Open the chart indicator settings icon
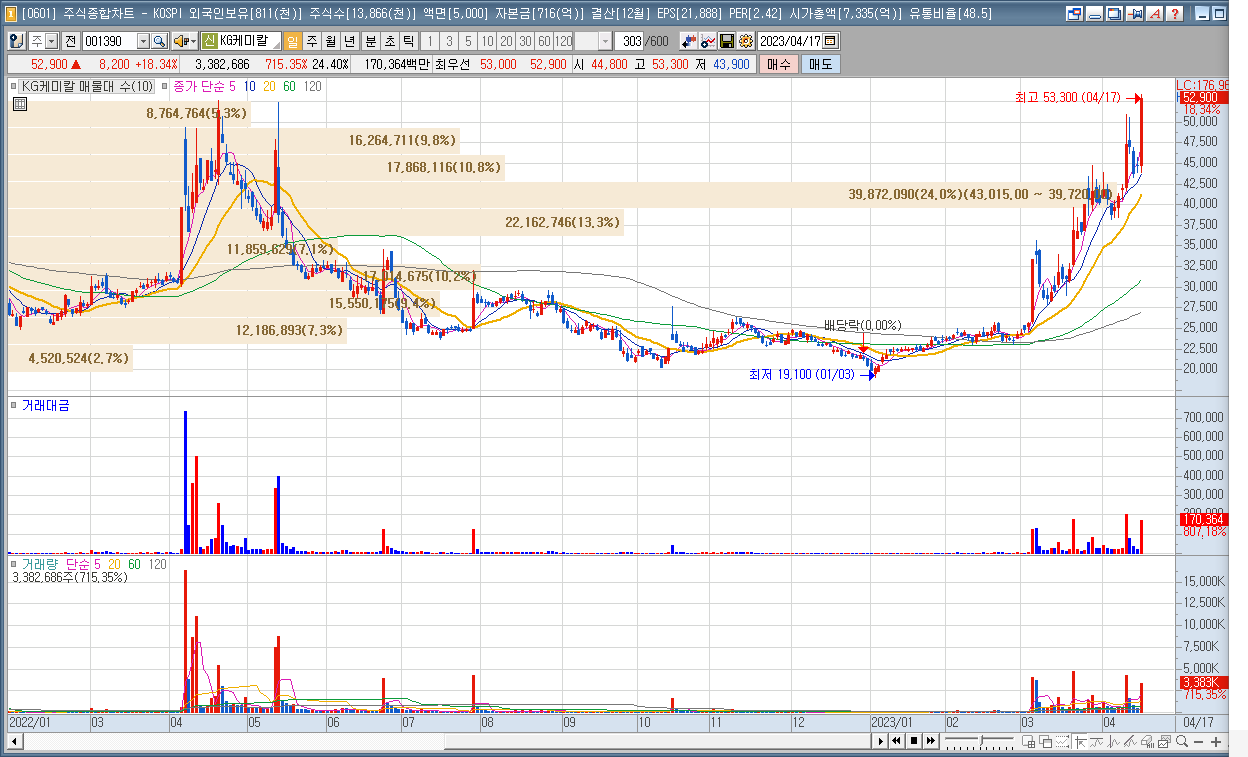Viewport: 1248px width, 757px height. click(708, 41)
